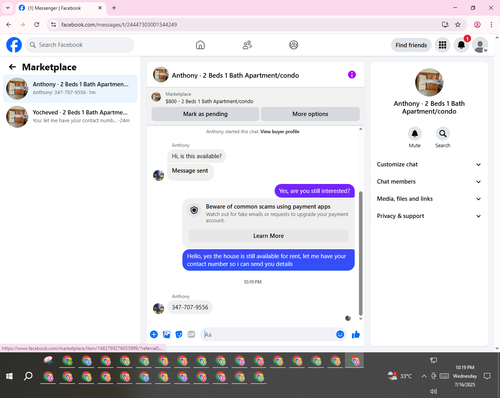This screenshot has width=500, height=398.
Task: Open the Facebook logo home link
Action: [14, 45]
